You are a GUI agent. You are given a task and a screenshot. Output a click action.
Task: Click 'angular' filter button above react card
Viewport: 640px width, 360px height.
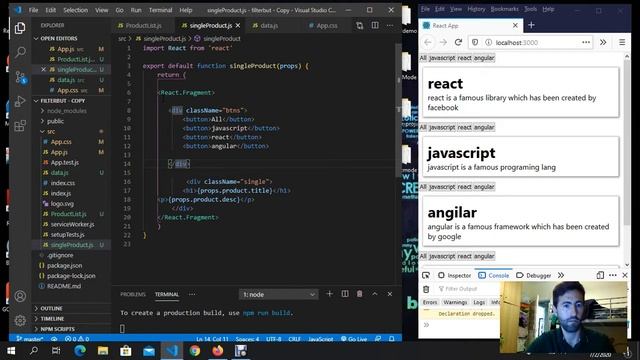pos(484,58)
